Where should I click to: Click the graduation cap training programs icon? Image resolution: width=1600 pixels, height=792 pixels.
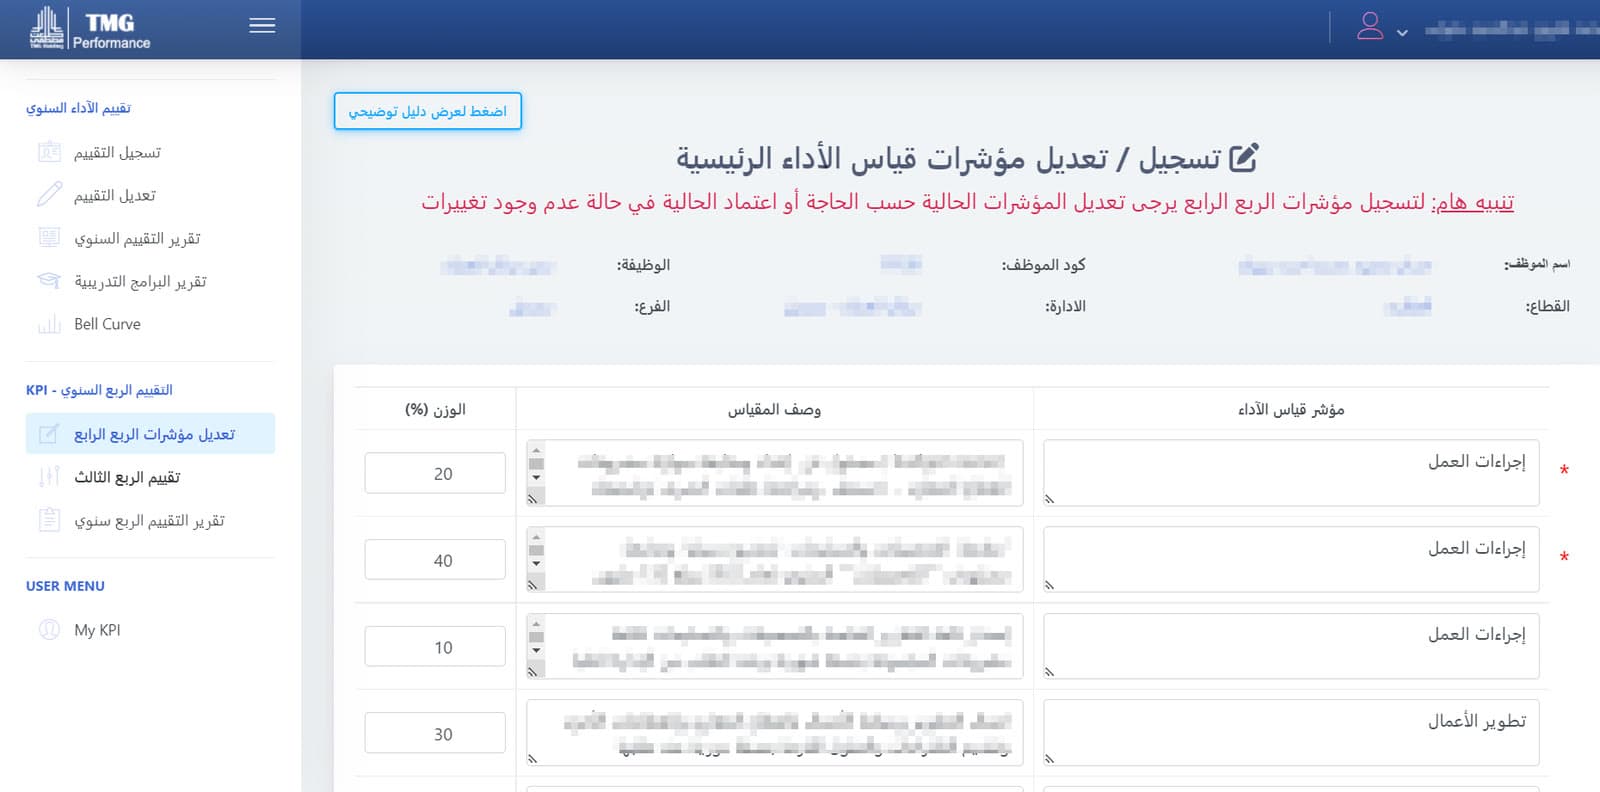tap(49, 281)
